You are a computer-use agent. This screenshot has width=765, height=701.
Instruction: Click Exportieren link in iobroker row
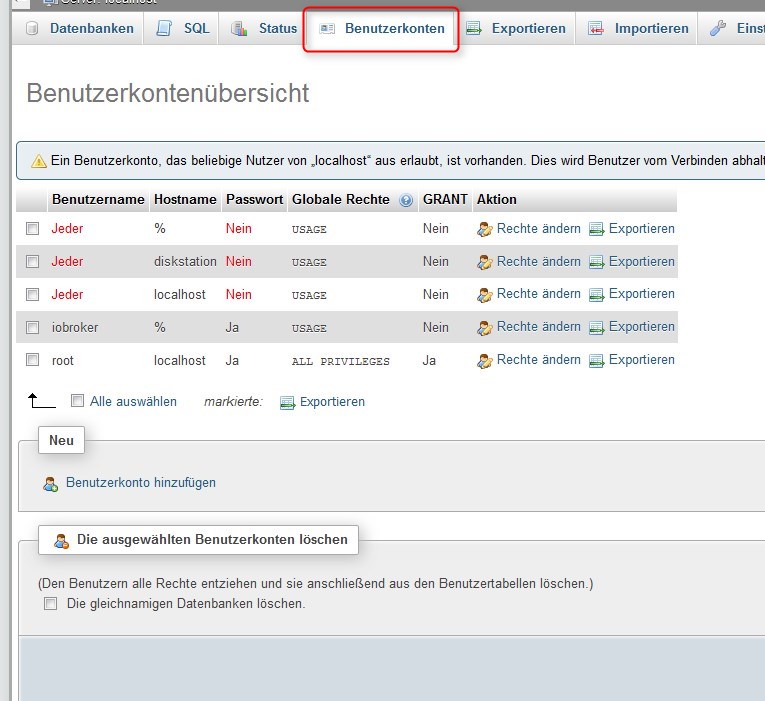click(642, 326)
